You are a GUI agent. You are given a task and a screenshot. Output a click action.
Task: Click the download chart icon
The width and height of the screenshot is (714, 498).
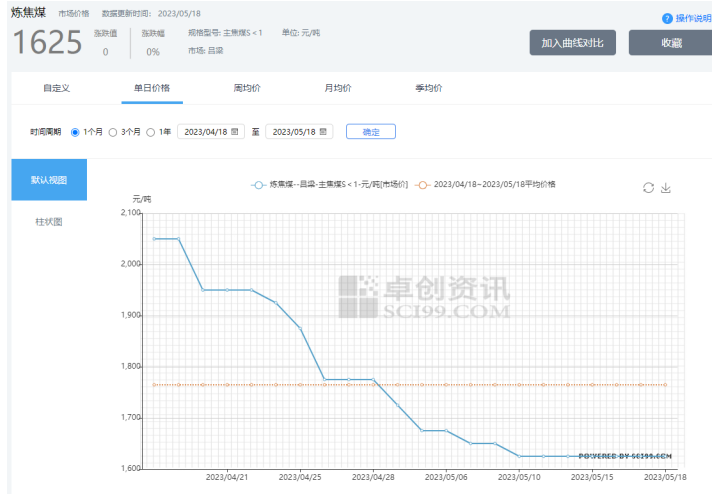[x=666, y=188]
